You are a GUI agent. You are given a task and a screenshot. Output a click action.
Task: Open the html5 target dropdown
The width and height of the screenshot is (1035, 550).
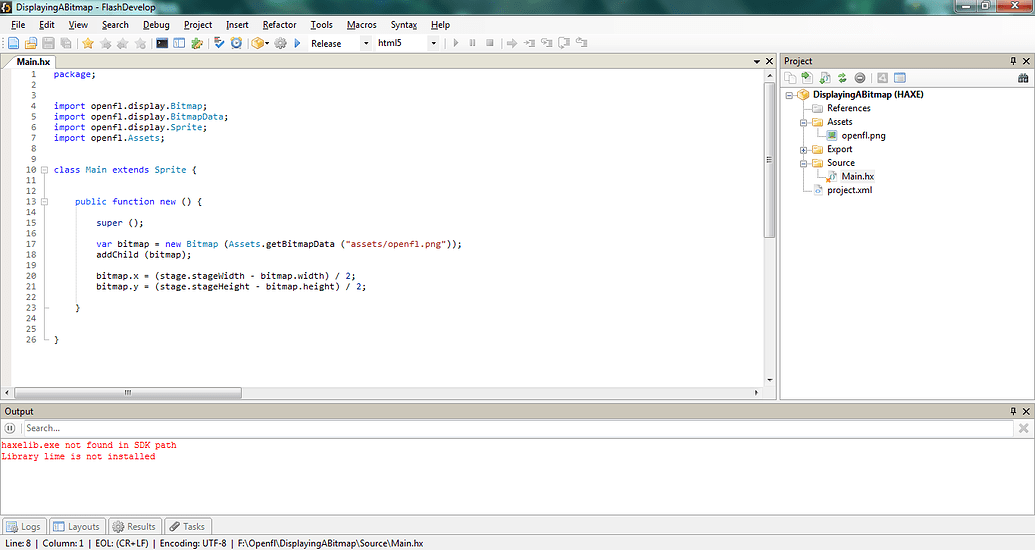[434, 43]
